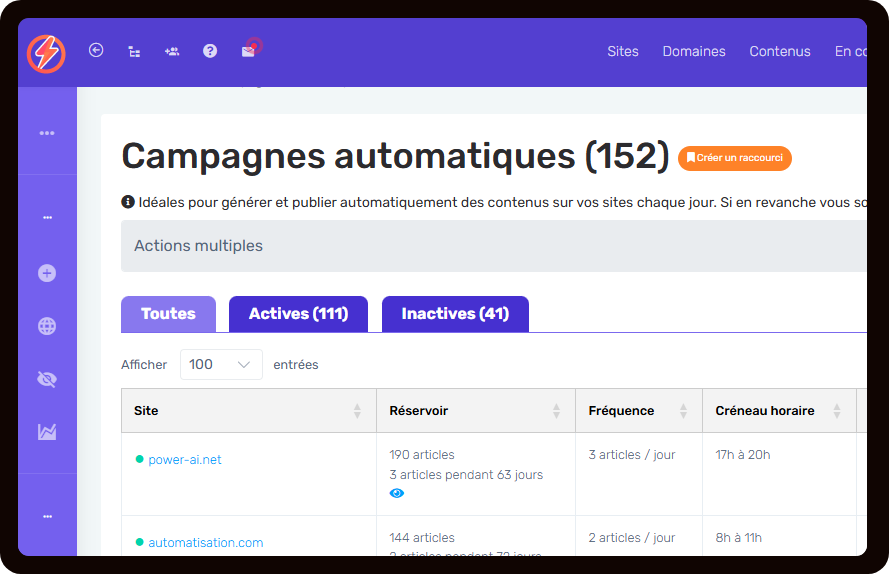
Task: Click the lightning bolt logo
Action: (x=46, y=54)
